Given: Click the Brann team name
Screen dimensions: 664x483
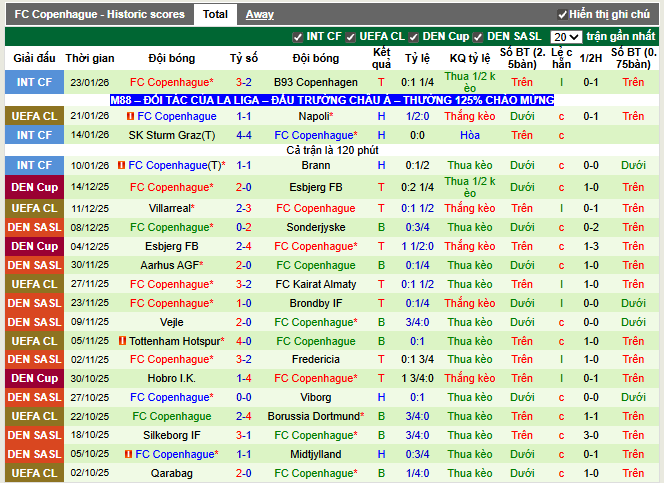Looking at the screenshot, I should point(315,165).
